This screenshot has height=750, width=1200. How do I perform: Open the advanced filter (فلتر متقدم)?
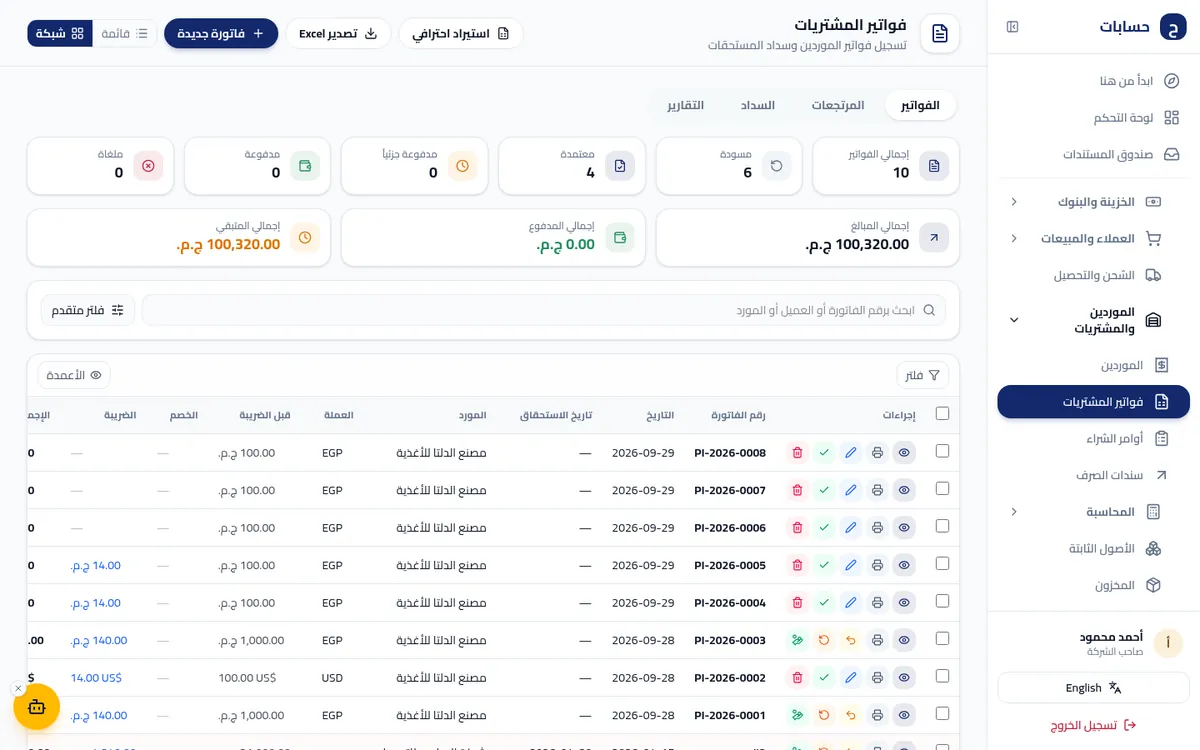coord(88,310)
